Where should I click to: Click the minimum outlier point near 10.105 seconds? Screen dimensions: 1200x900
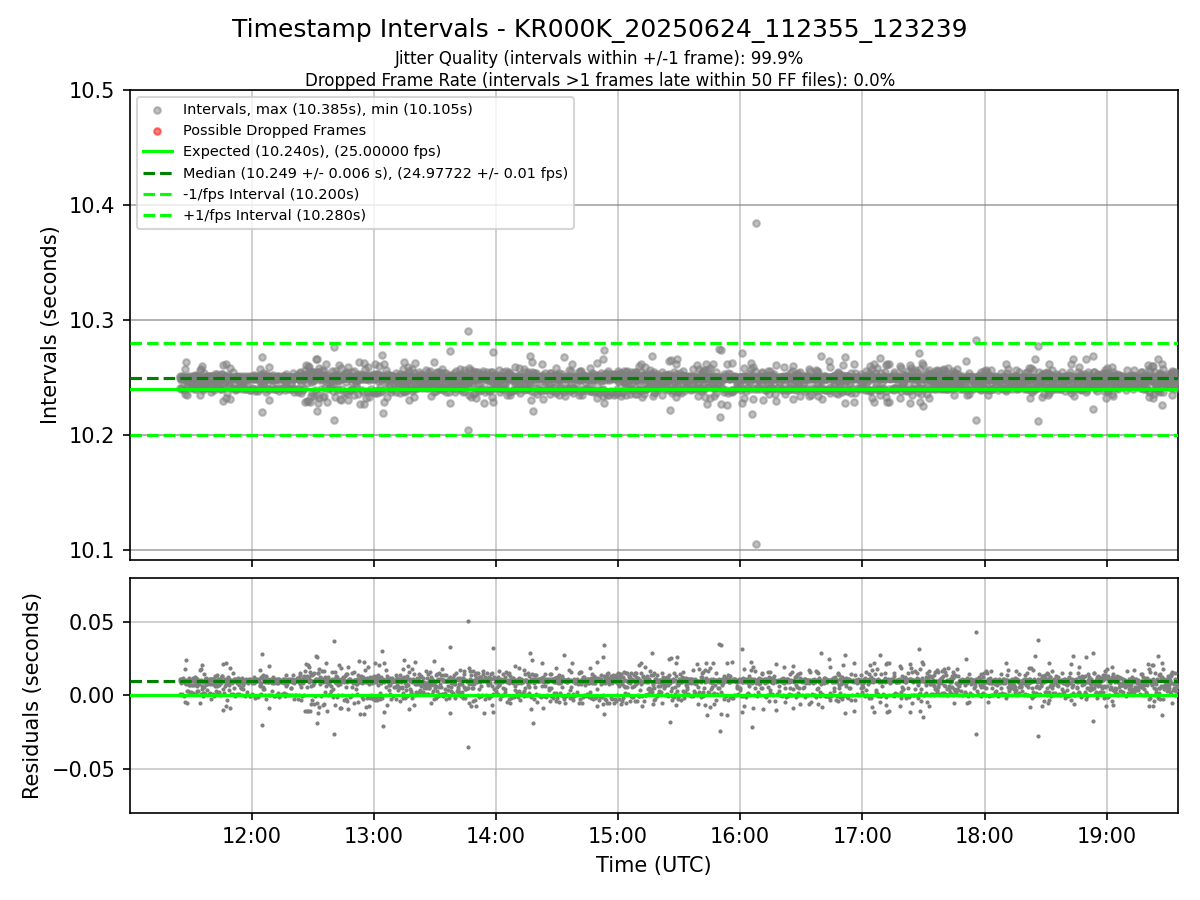coord(756,544)
